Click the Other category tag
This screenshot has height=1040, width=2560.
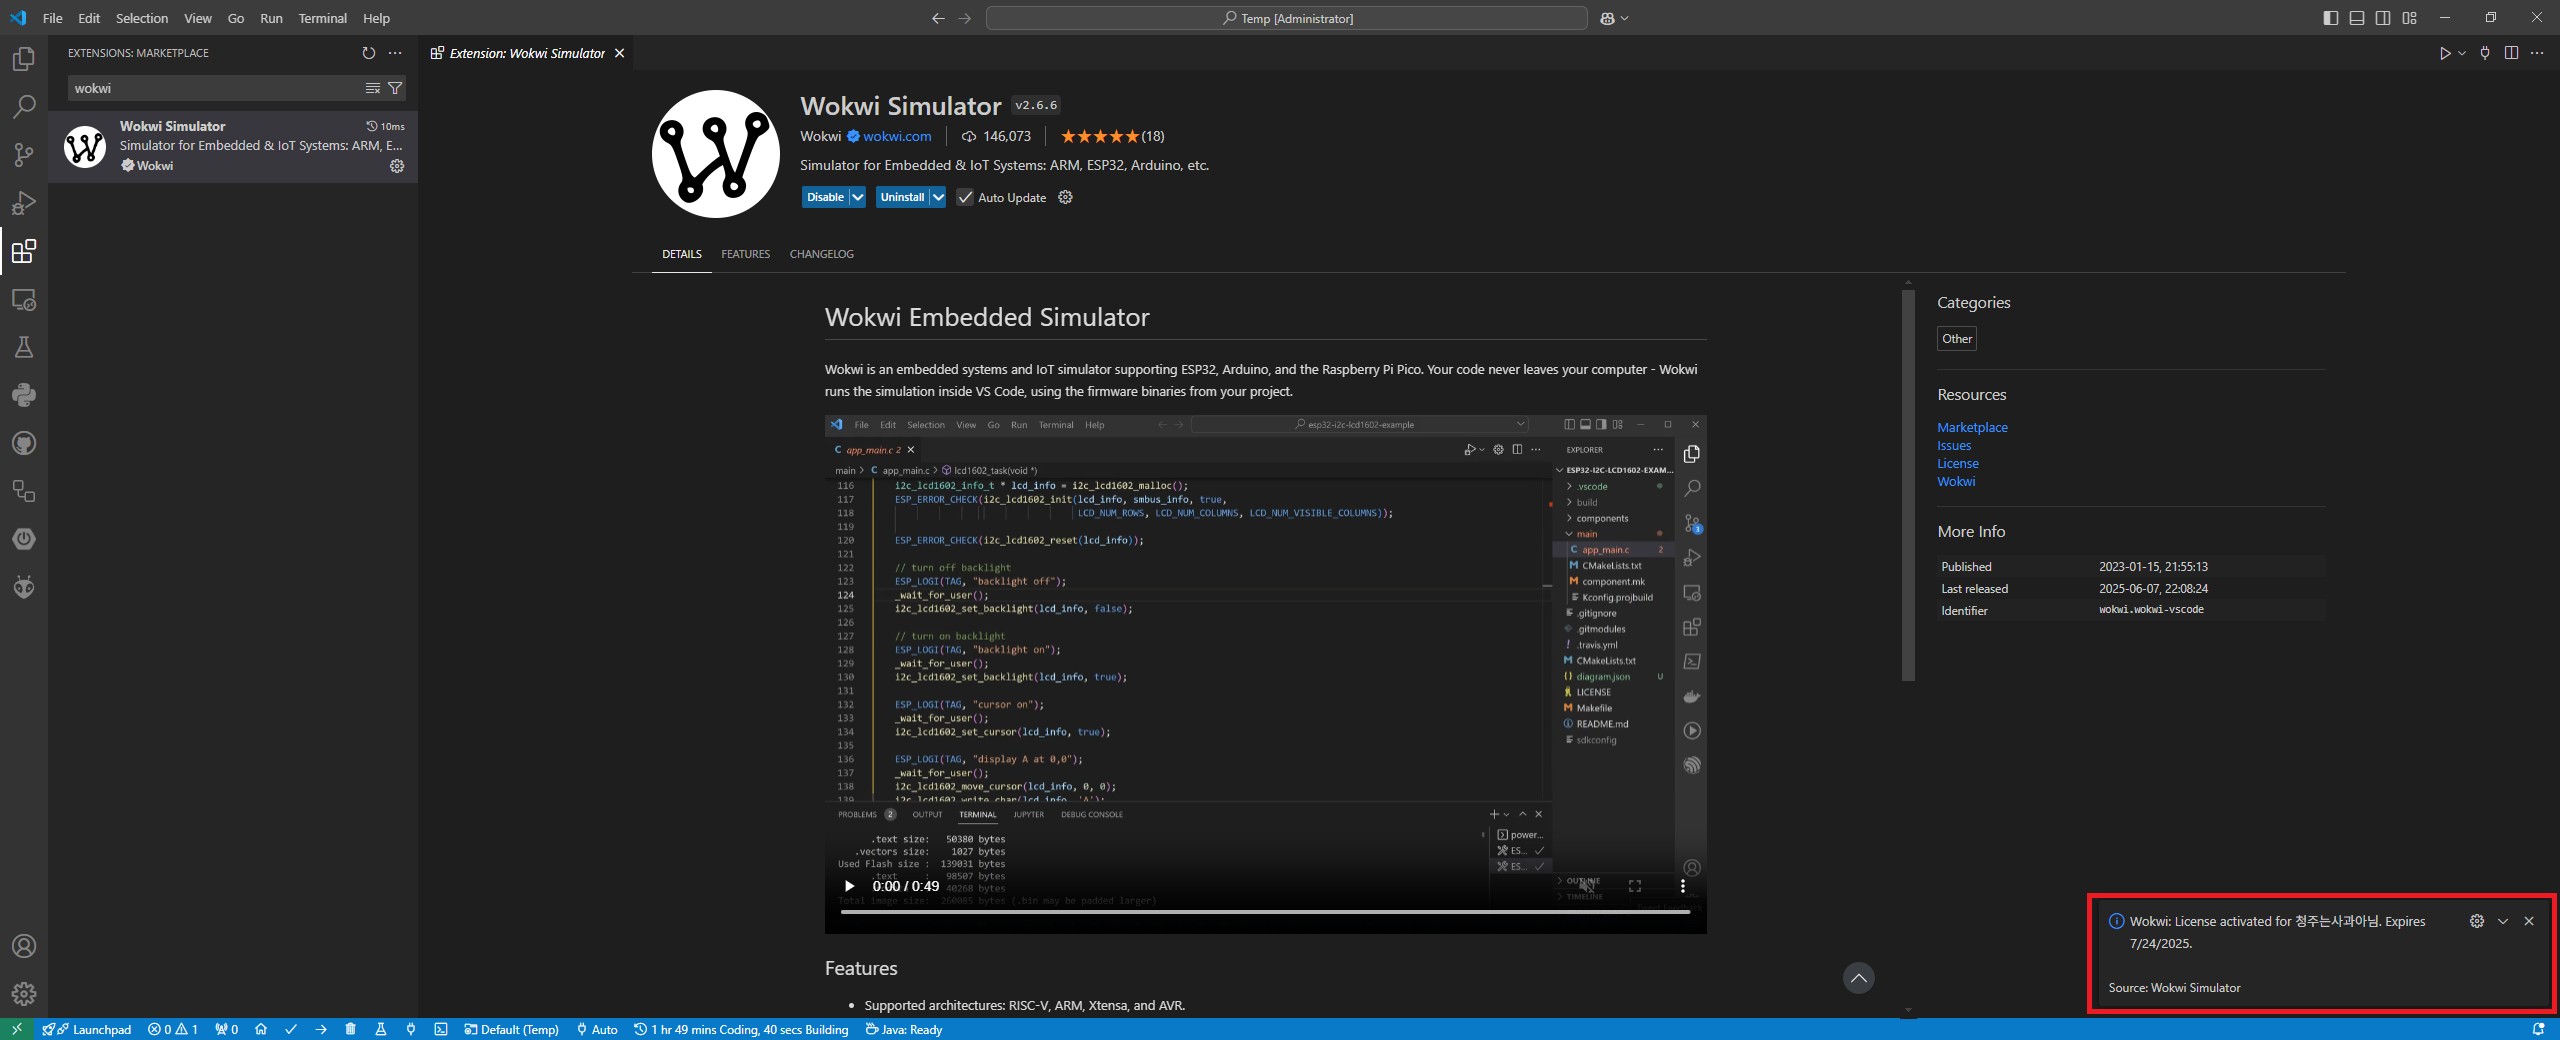pos(1957,339)
